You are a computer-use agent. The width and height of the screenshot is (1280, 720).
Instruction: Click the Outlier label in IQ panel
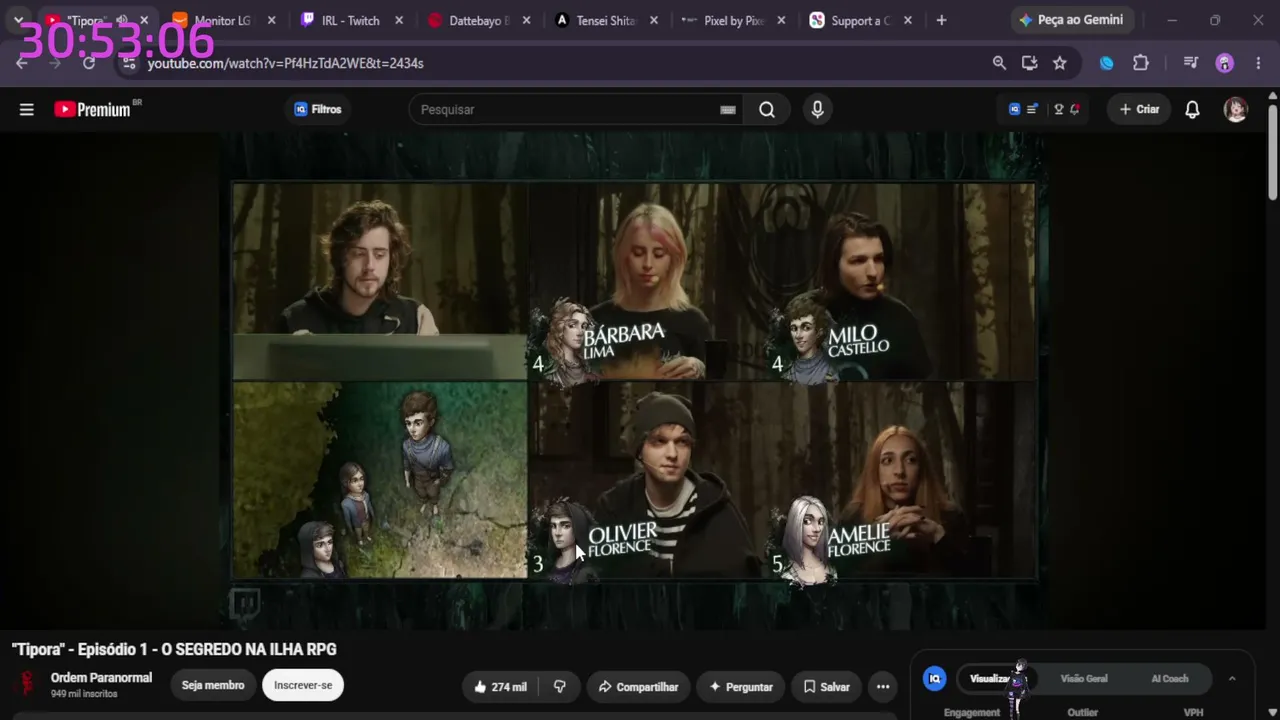point(1083,713)
